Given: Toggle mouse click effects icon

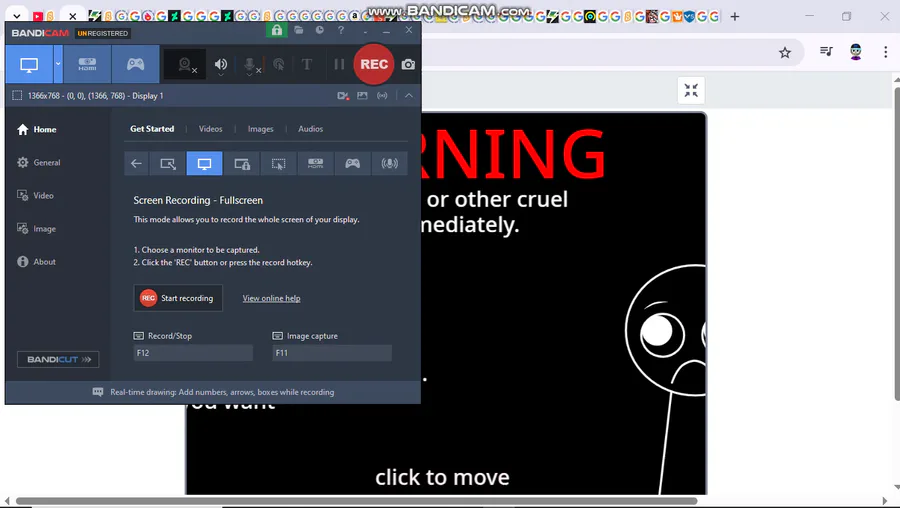Looking at the screenshot, I should click(279, 64).
